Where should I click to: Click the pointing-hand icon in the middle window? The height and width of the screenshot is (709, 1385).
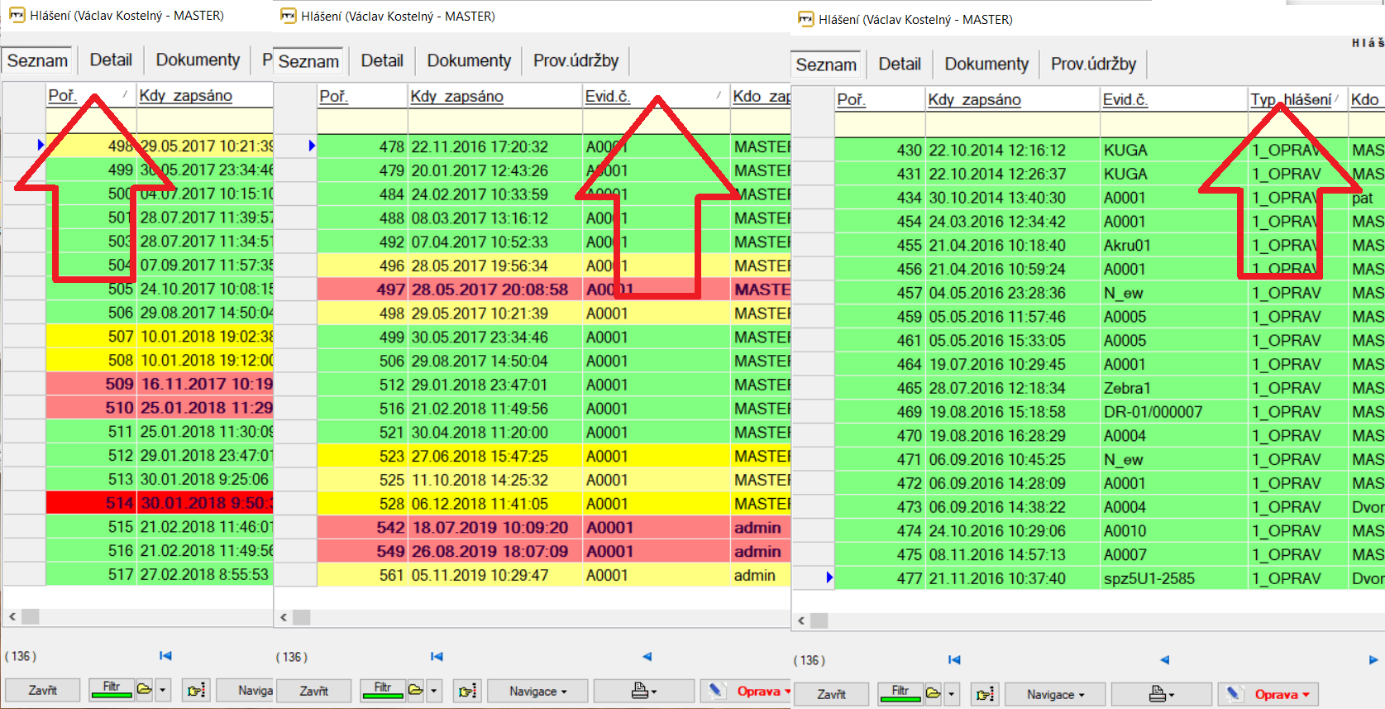tap(466, 691)
